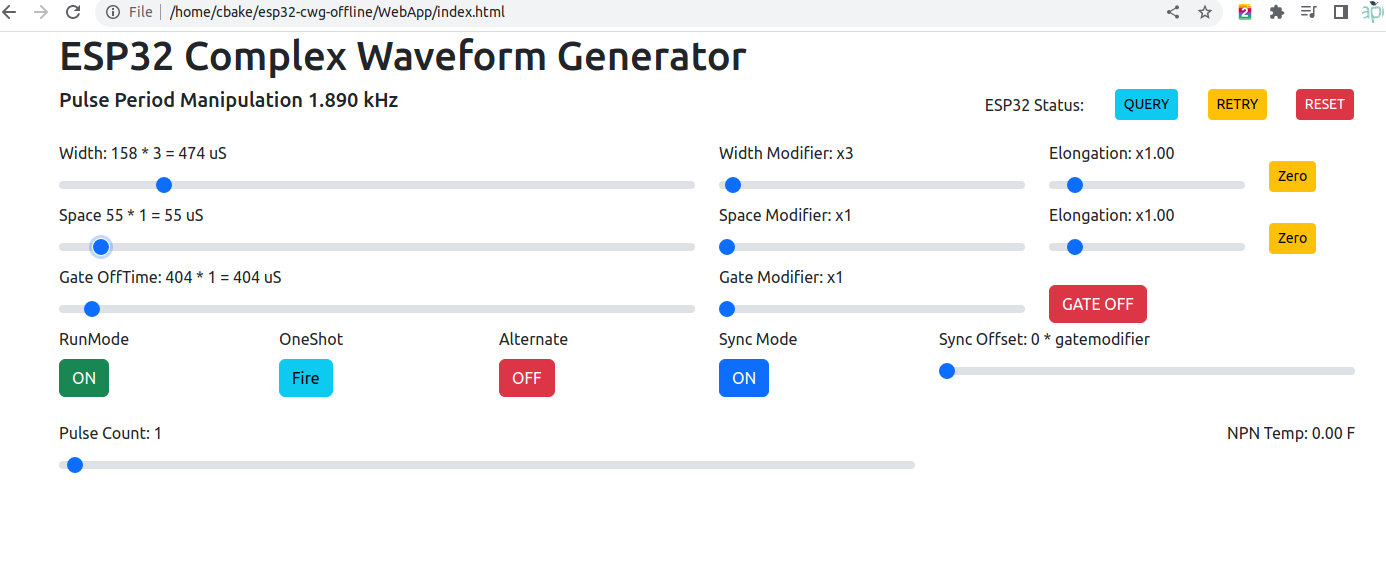The image size is (1386, 579).
Task: Click the share icon in address bar
Action: pos(1173,12)
